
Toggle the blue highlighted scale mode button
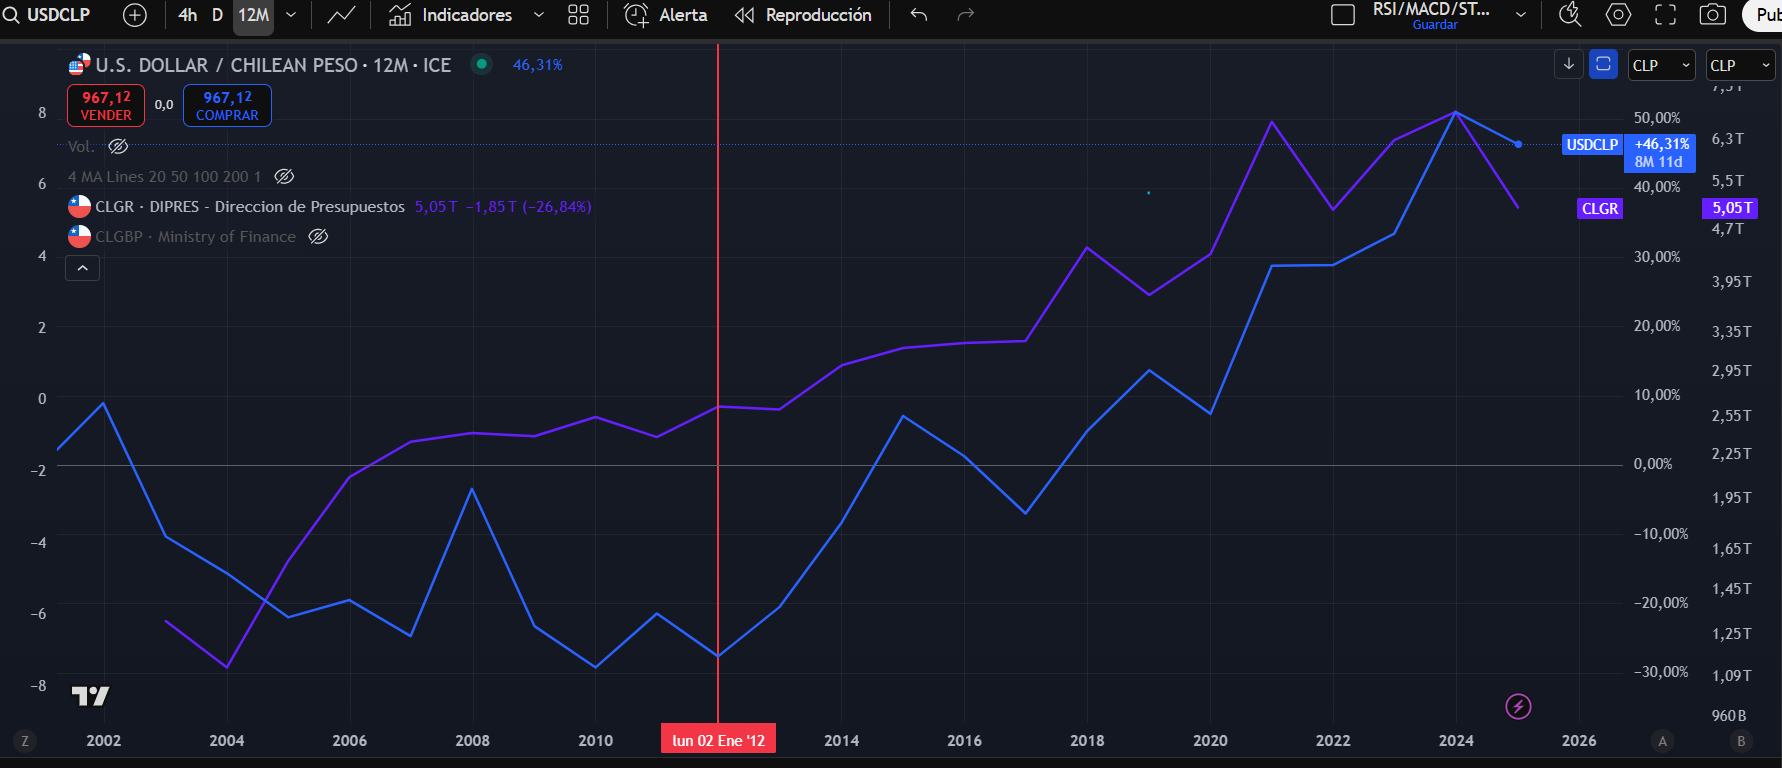pos(1603,64)
